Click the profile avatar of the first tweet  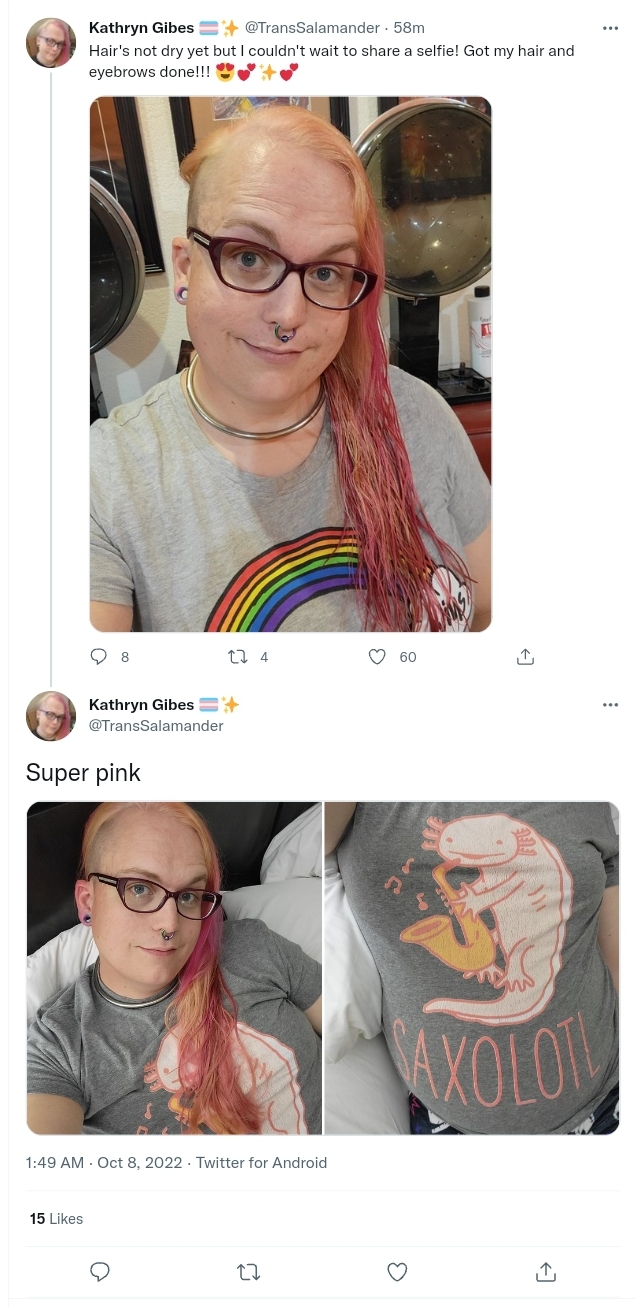[x=51, y=43]
